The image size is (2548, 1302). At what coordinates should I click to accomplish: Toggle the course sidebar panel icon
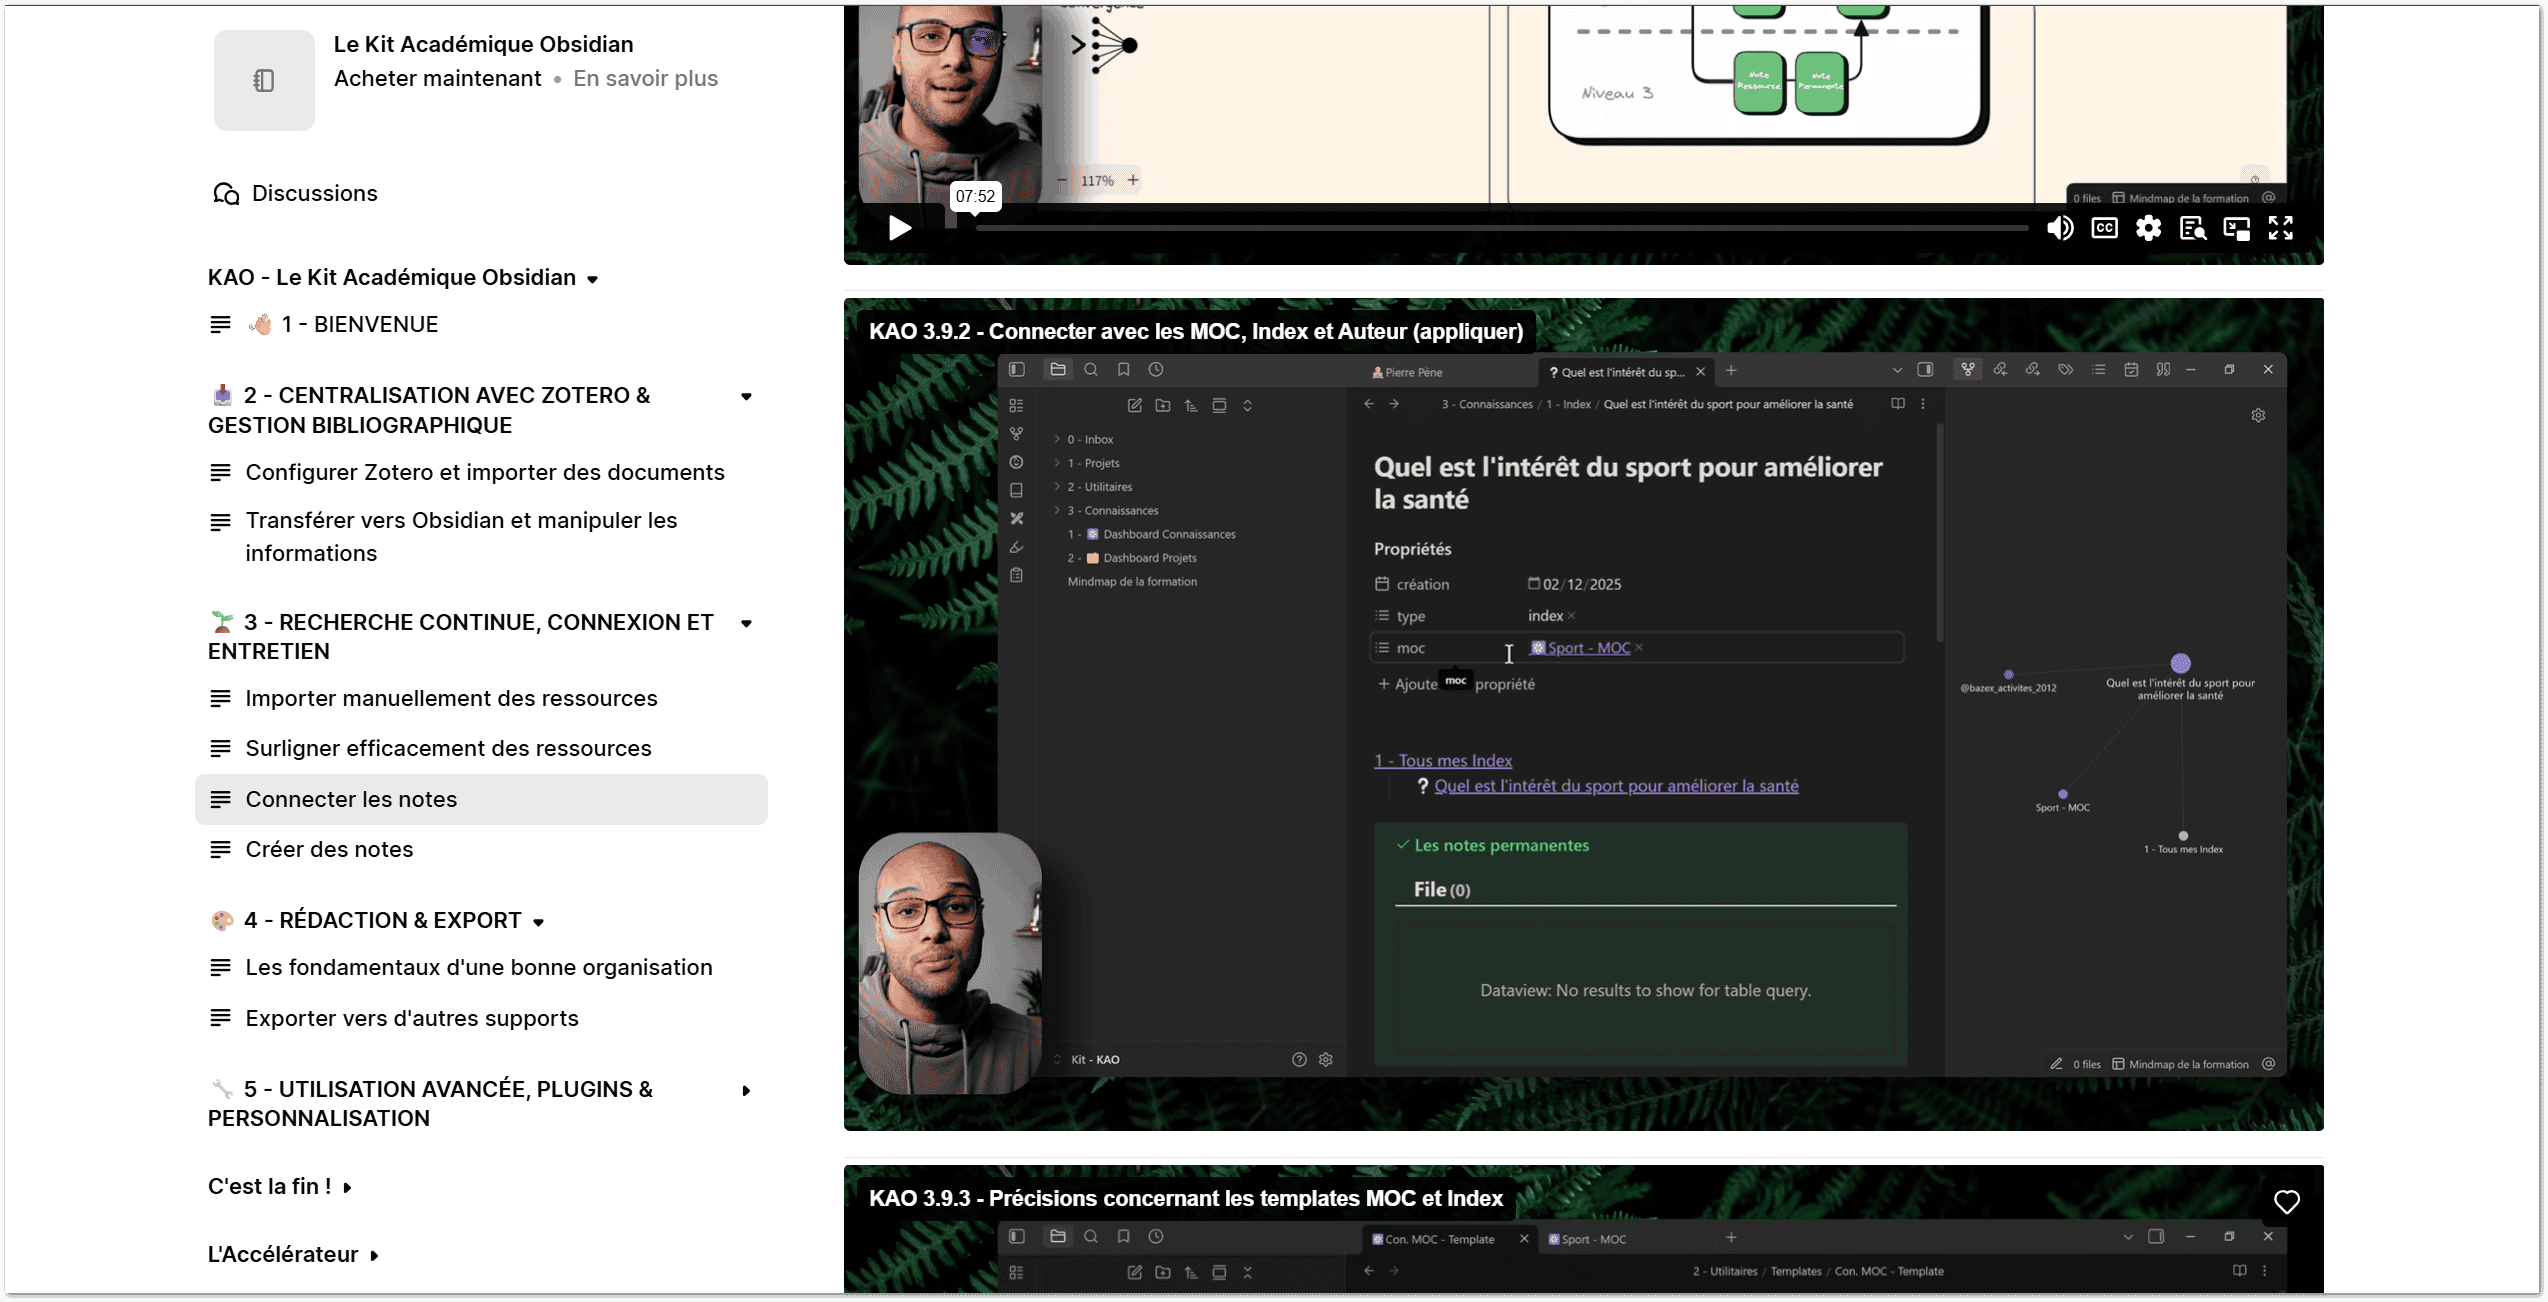point(264,80)
